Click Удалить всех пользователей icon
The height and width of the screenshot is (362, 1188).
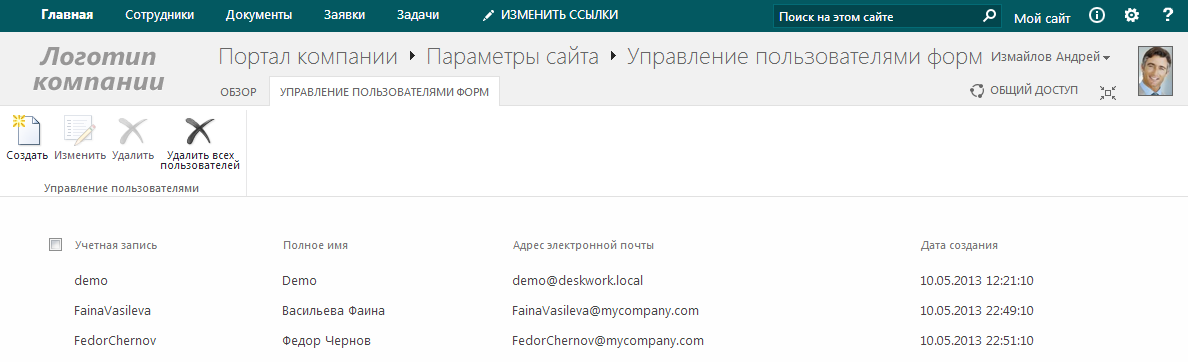[x=200, y=130]
